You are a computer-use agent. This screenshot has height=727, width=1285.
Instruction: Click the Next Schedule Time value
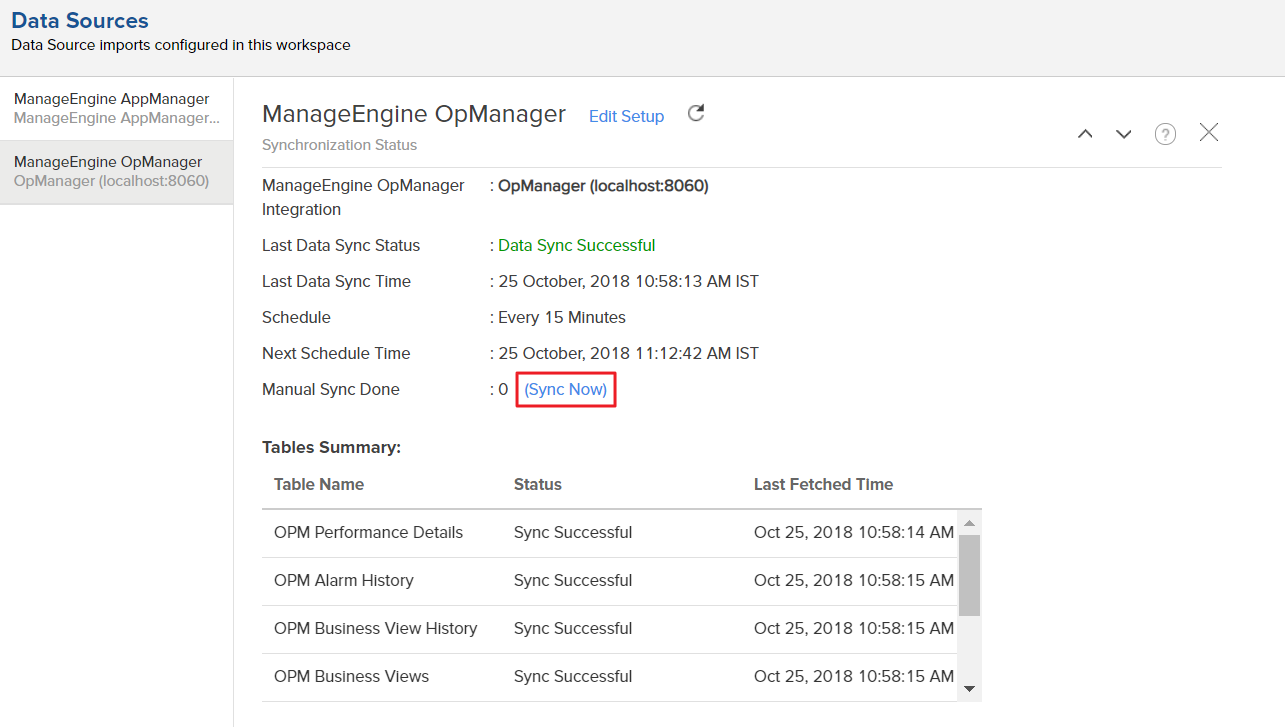tap(628, 353)
